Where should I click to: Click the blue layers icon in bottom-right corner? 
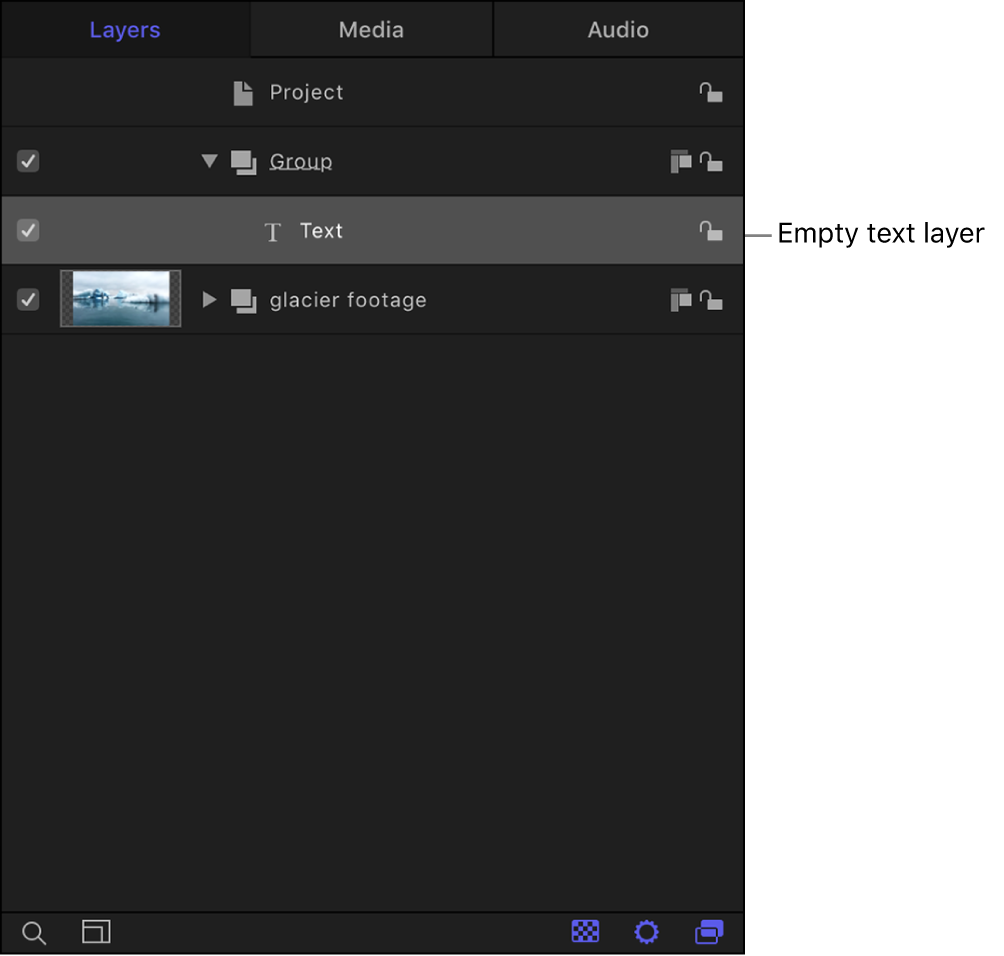coord(709,932)
